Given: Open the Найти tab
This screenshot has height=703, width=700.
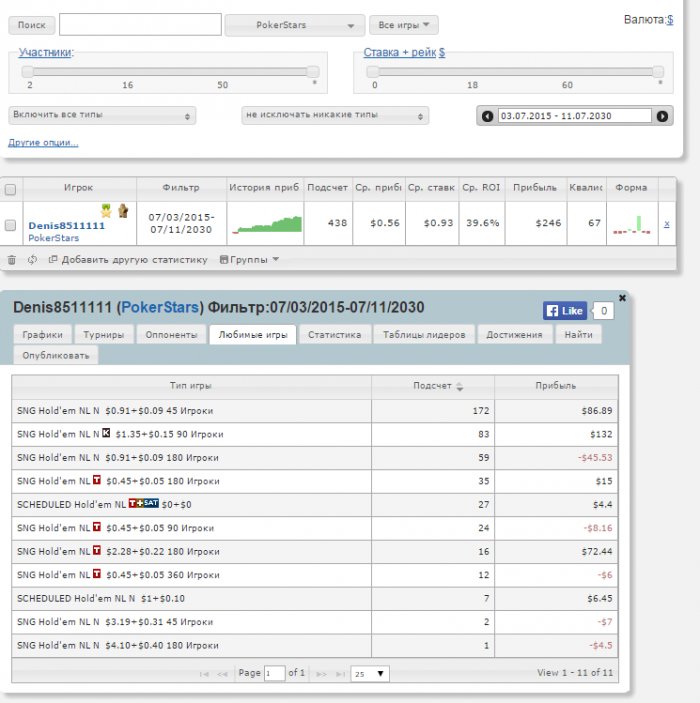Looking at the screenshot, I should coord(578,335).
